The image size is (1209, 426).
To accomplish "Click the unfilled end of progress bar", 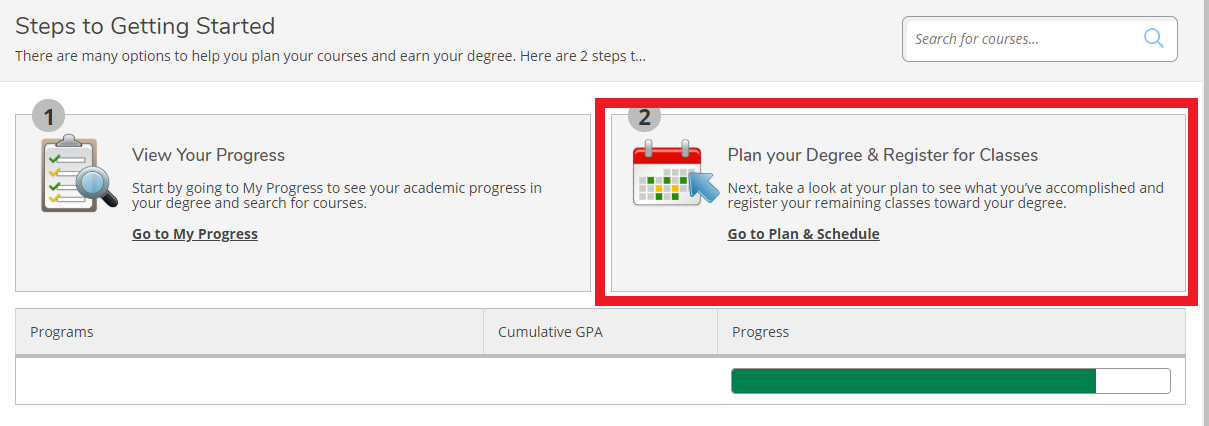I will [x=1133, y=381].
